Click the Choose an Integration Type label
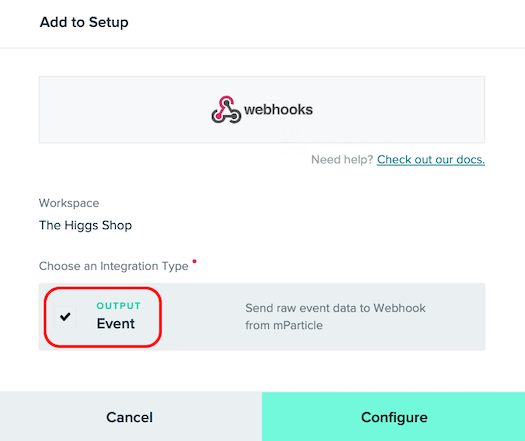This screenshot has height=441, width=525. coord(114,266)
